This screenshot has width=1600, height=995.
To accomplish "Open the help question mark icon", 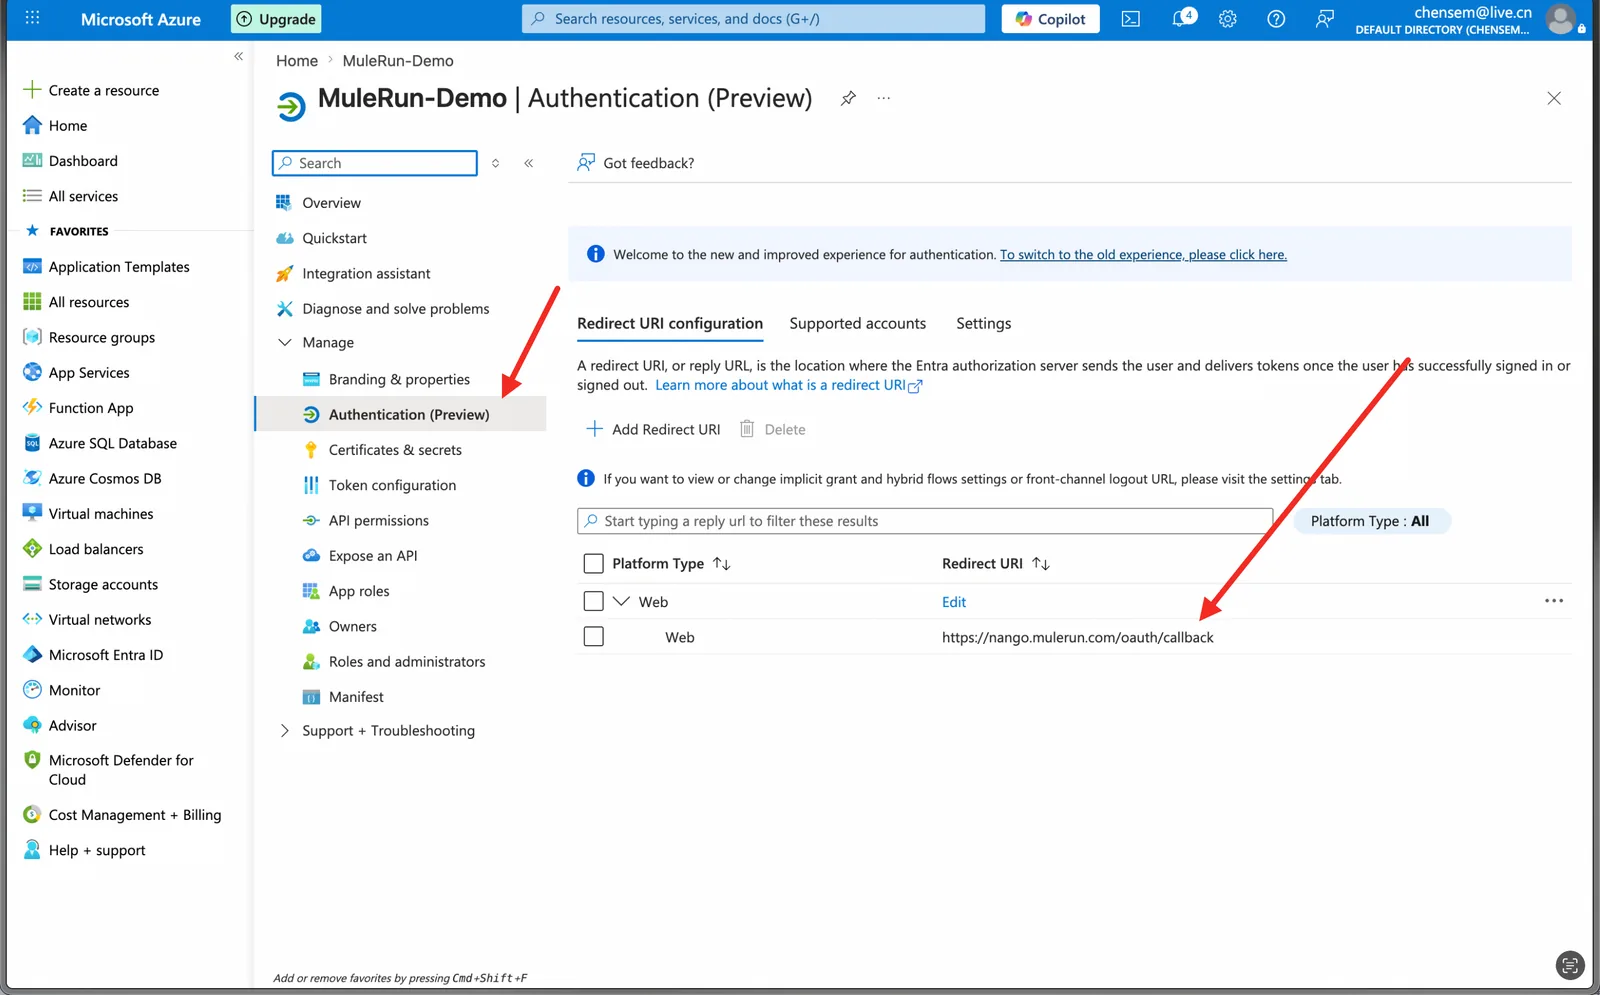I will [1276, 19].
